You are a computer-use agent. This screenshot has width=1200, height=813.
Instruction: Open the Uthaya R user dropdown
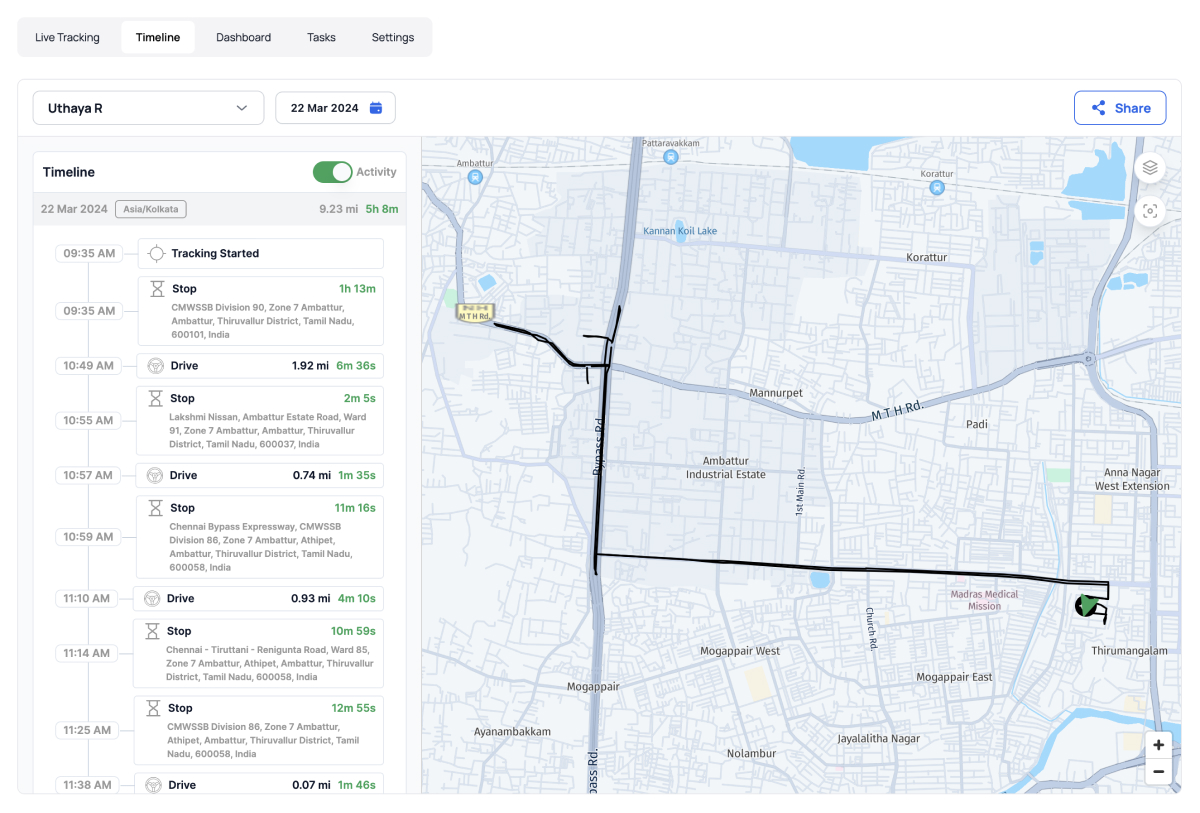point(148,108)
